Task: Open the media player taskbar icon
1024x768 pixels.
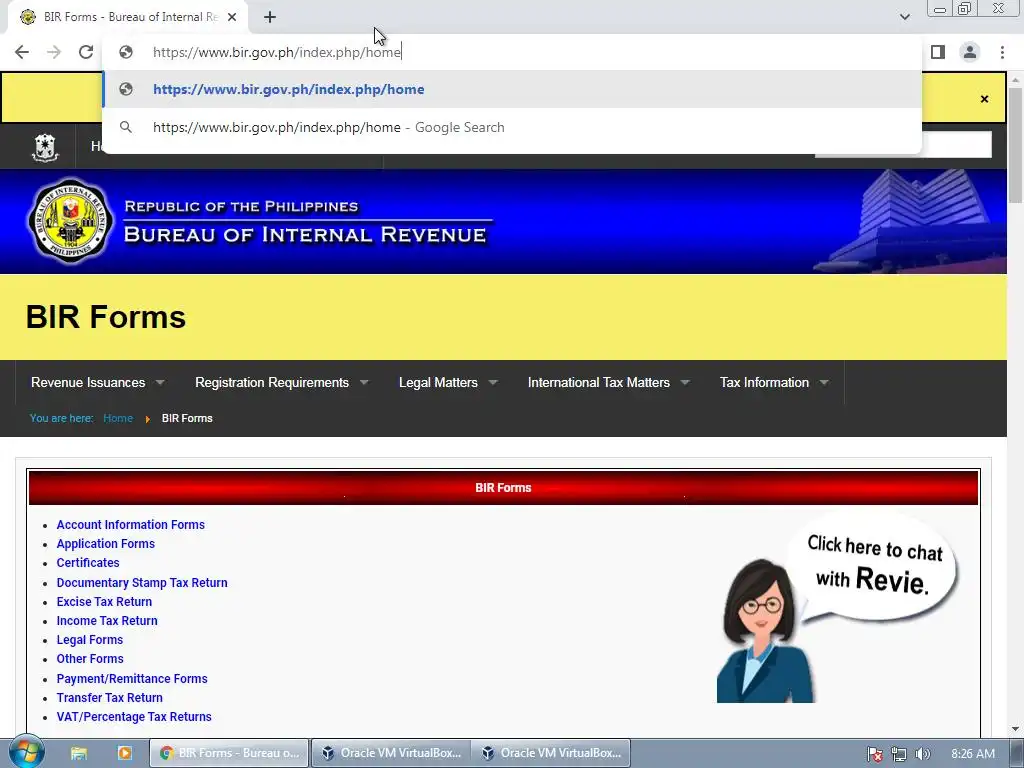Action: pos(125,753)
